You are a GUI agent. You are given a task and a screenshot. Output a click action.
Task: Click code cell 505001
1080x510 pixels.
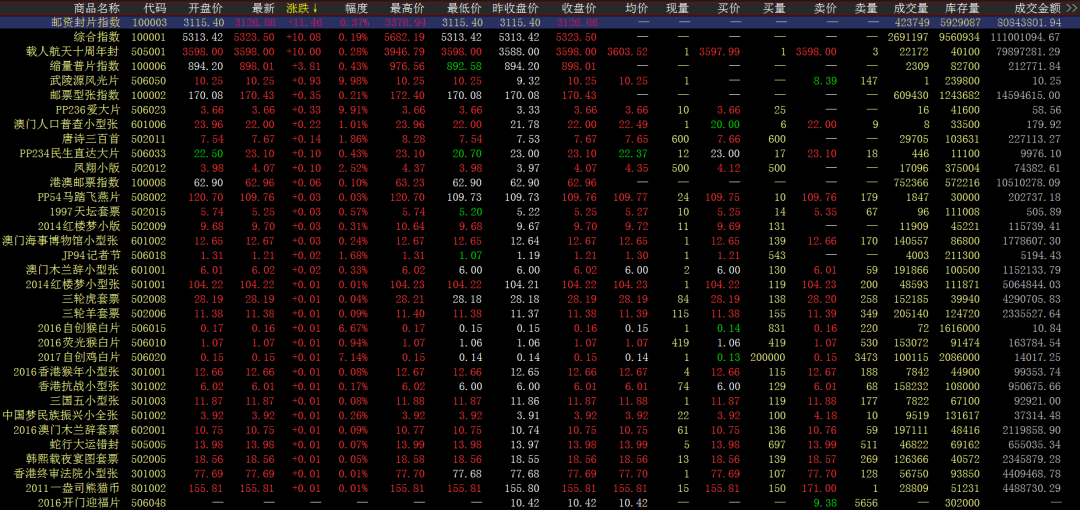point(149,52)
